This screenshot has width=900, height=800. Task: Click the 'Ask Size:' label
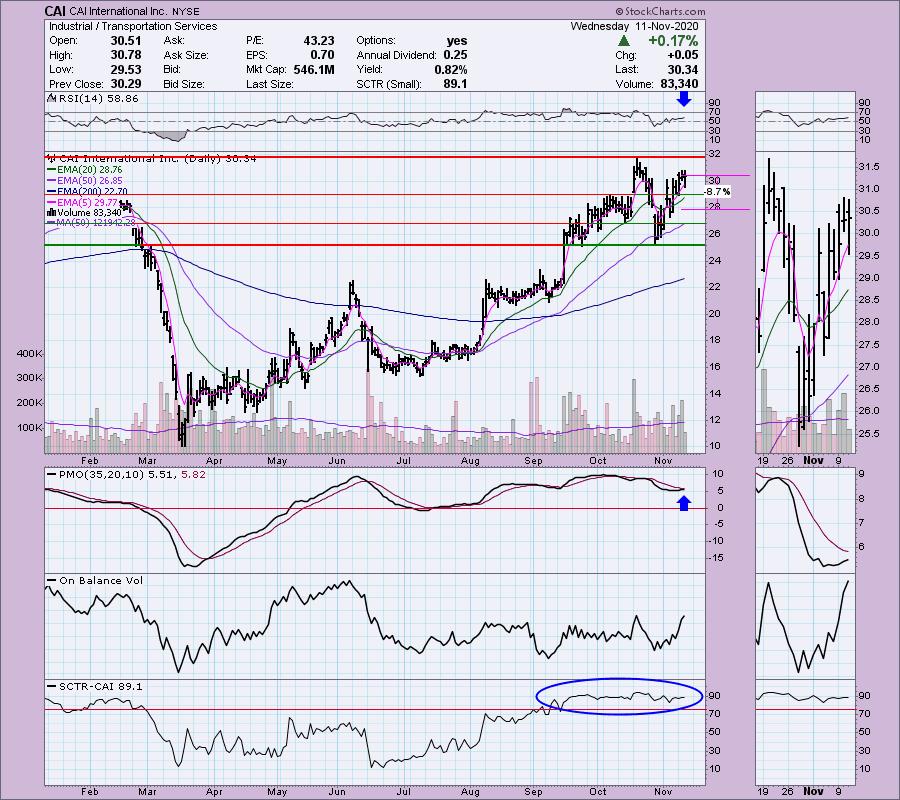[186, 55]
